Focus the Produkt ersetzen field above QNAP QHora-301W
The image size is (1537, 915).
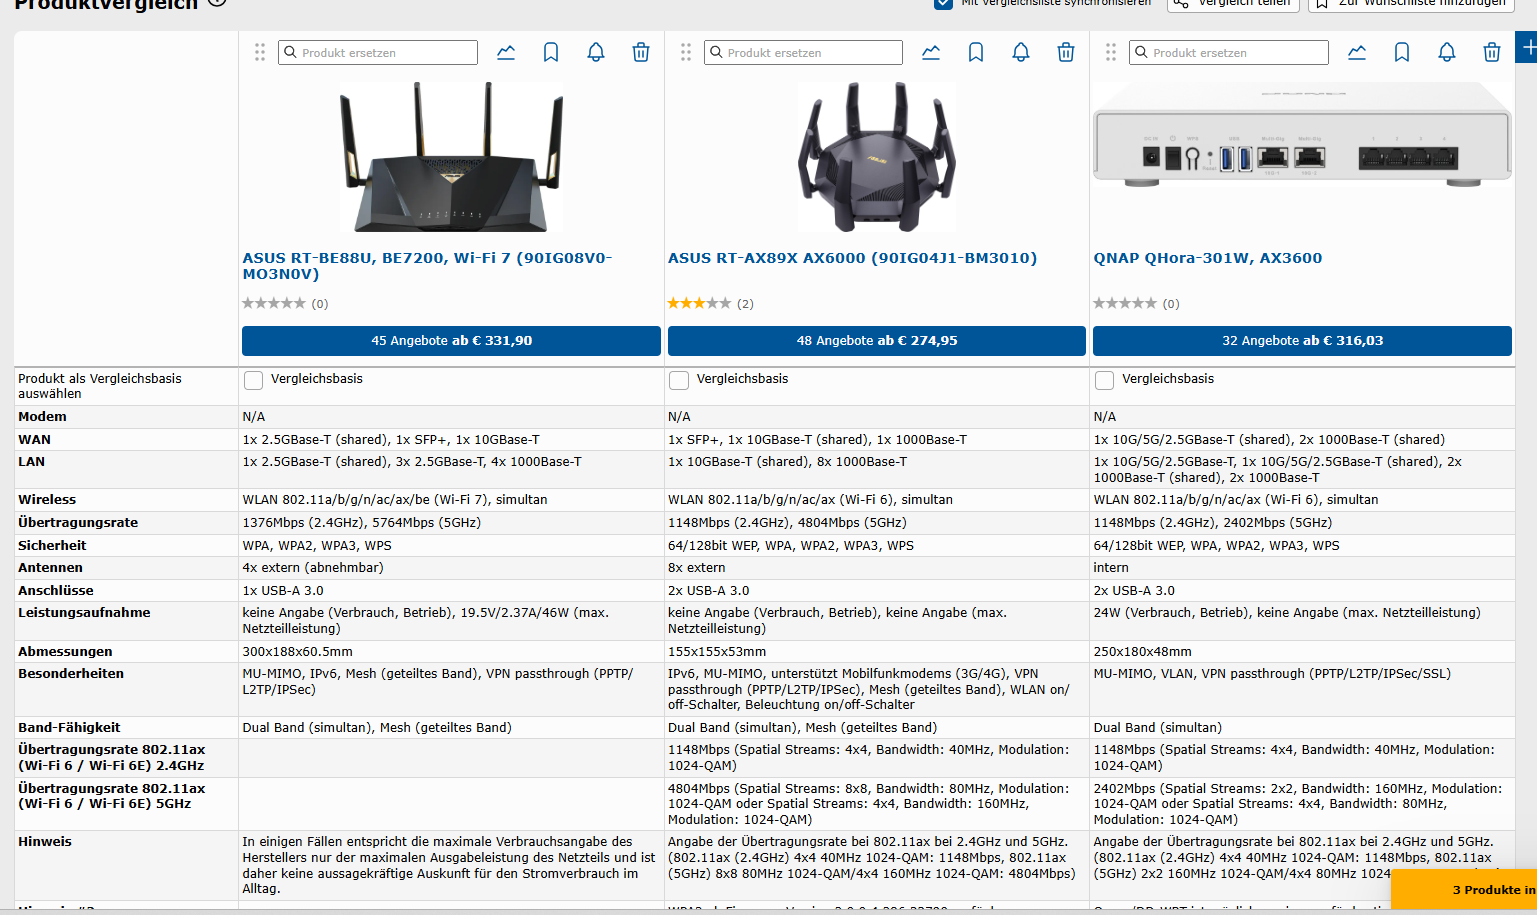(x=1229, y=52)
